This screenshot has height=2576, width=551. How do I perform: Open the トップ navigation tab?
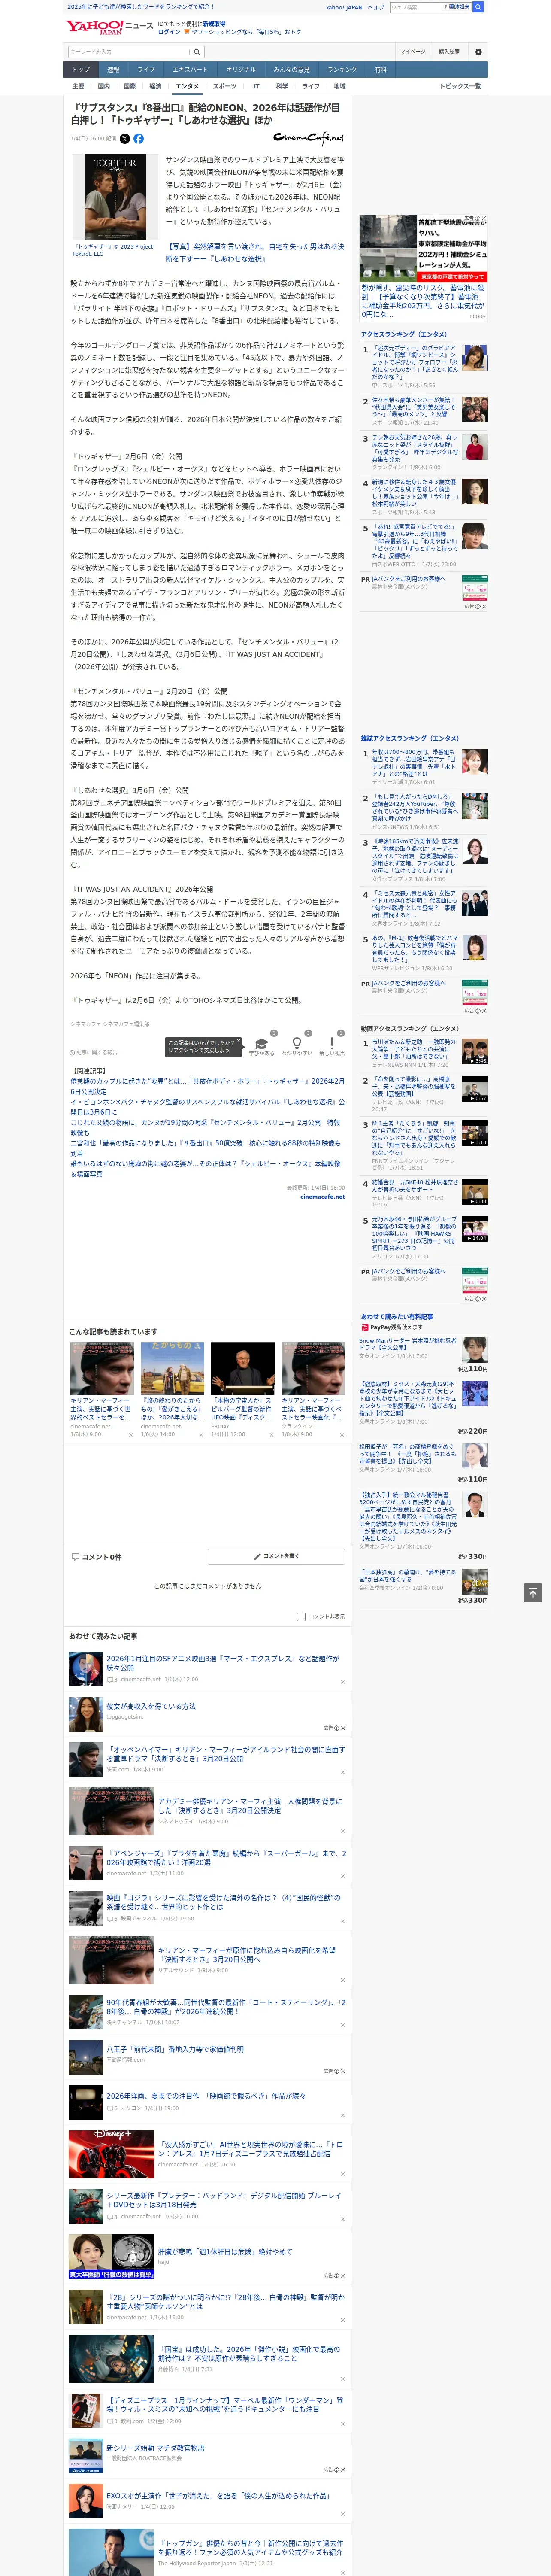[81, 70]
